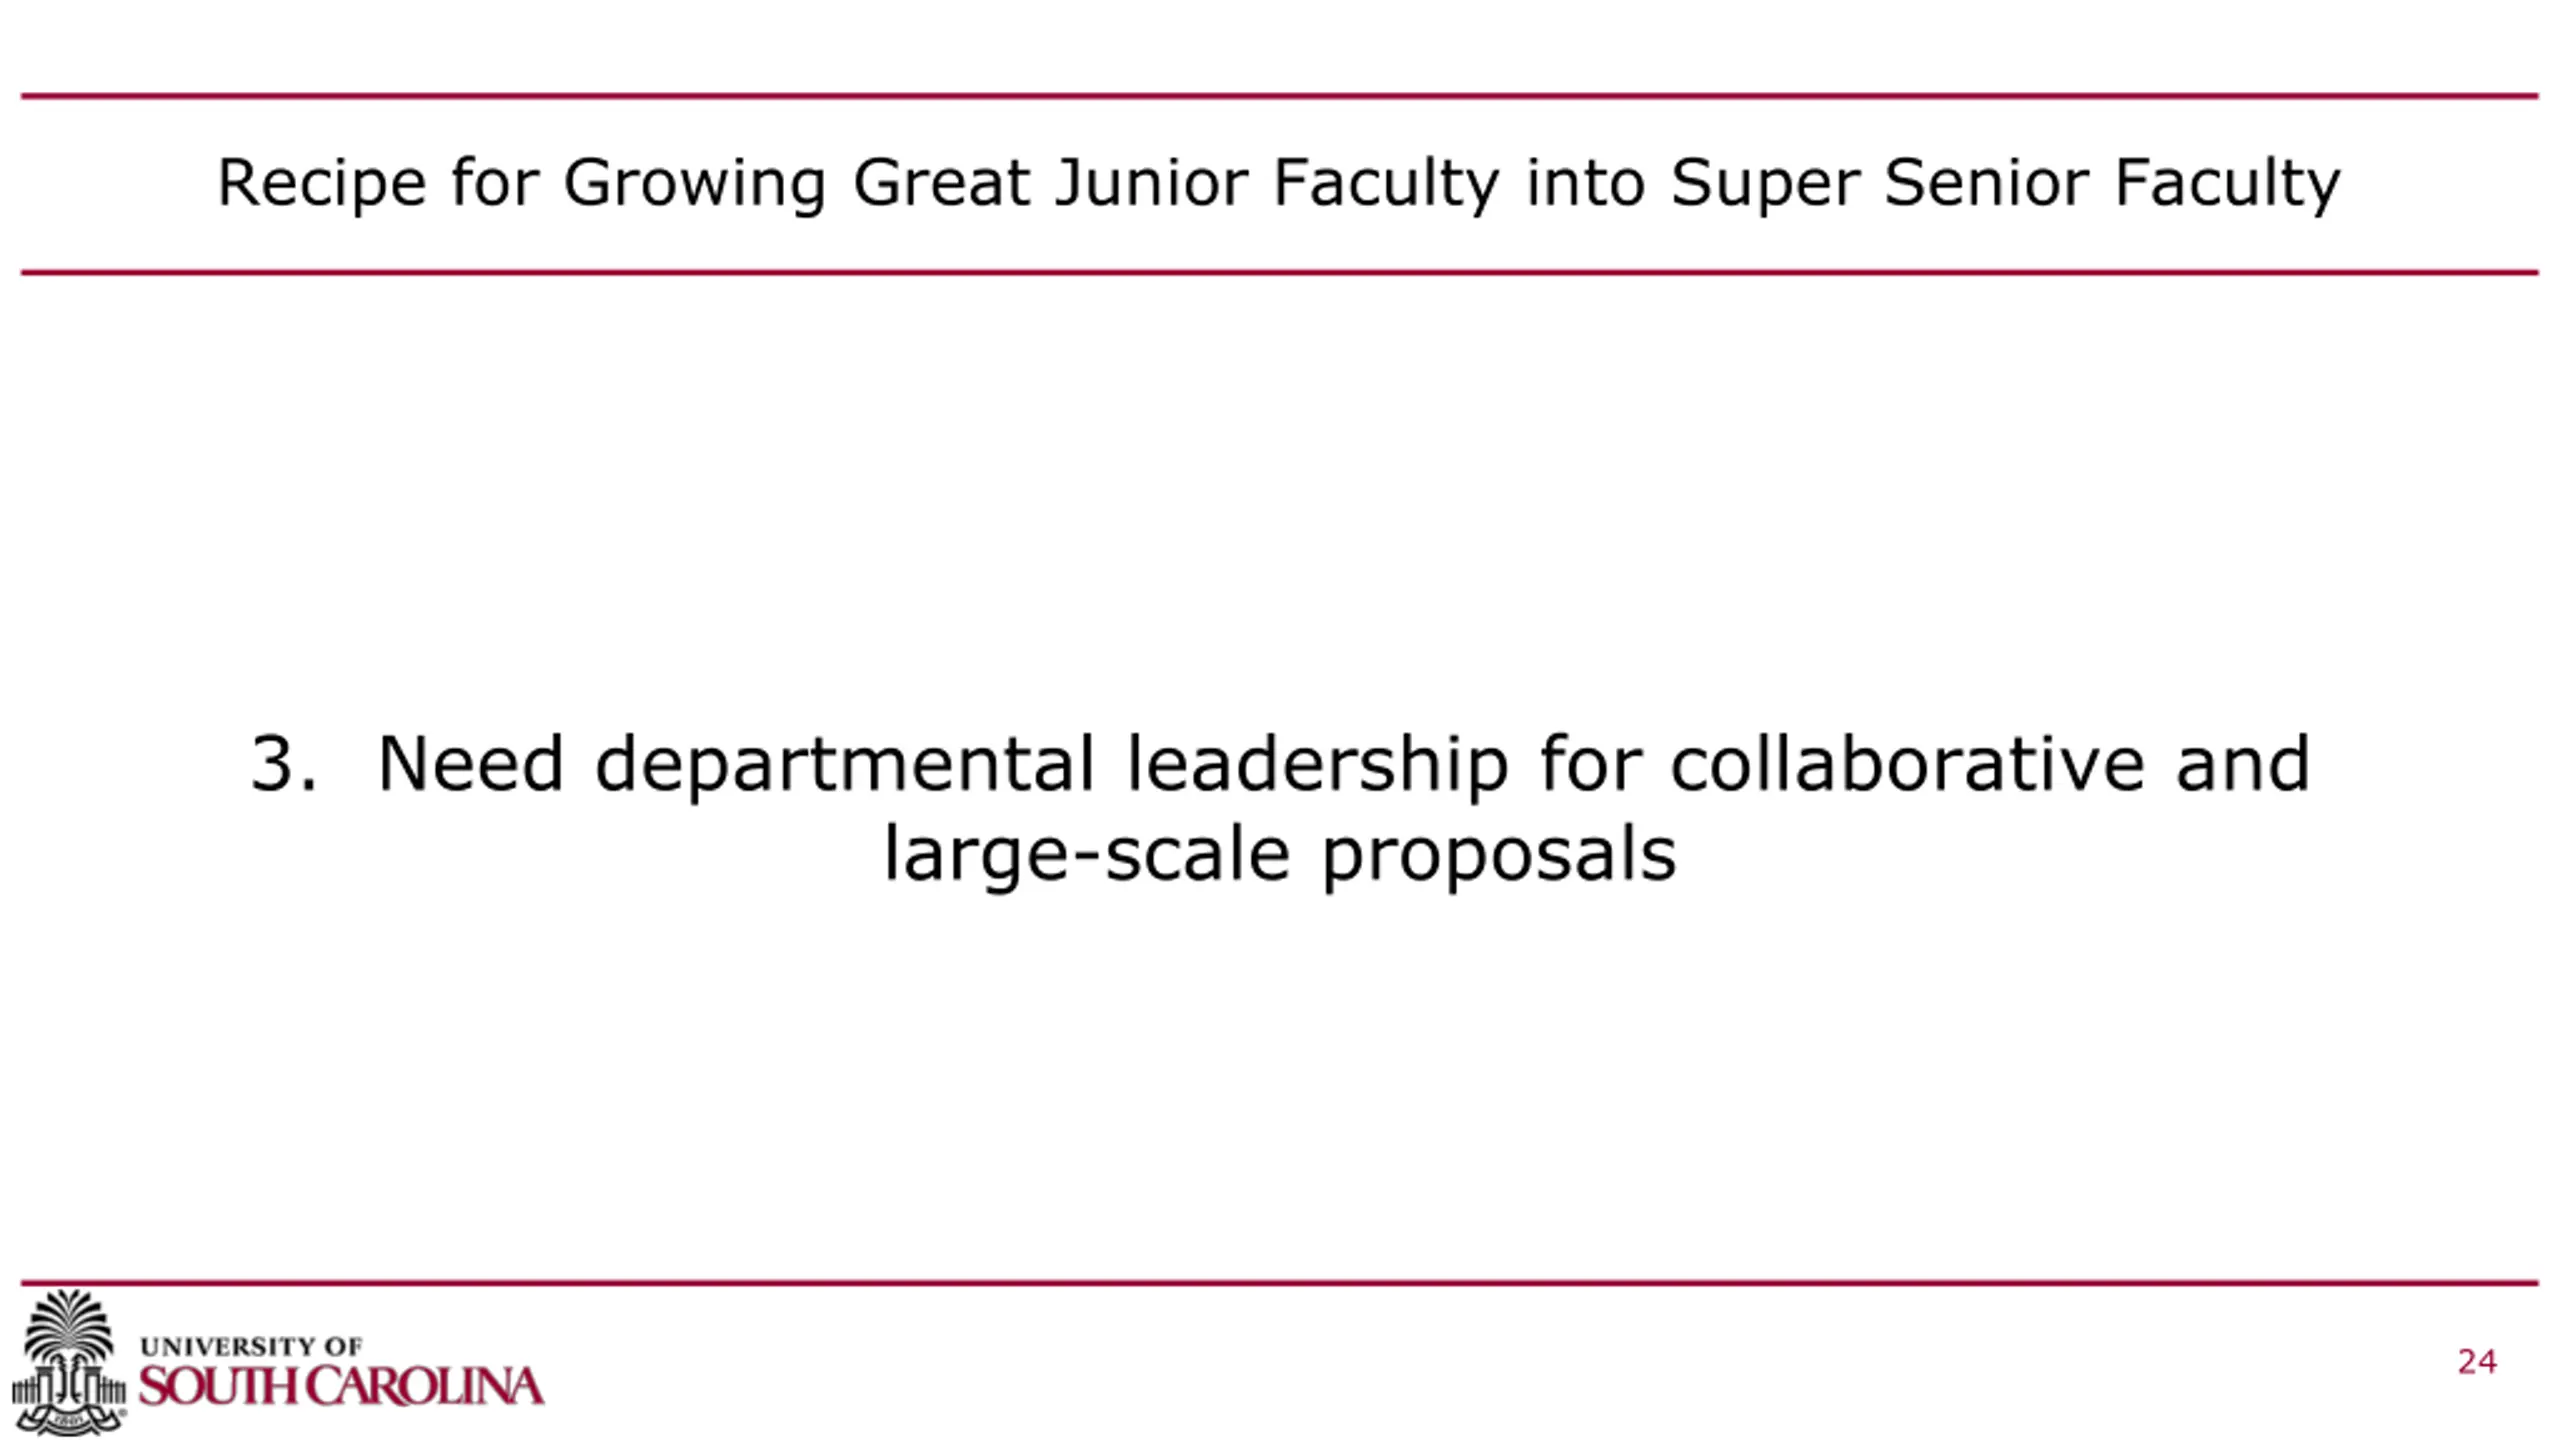2560x1444 pixels.
Task: Click the word Recipe in the title
Action: click(321, 184)
